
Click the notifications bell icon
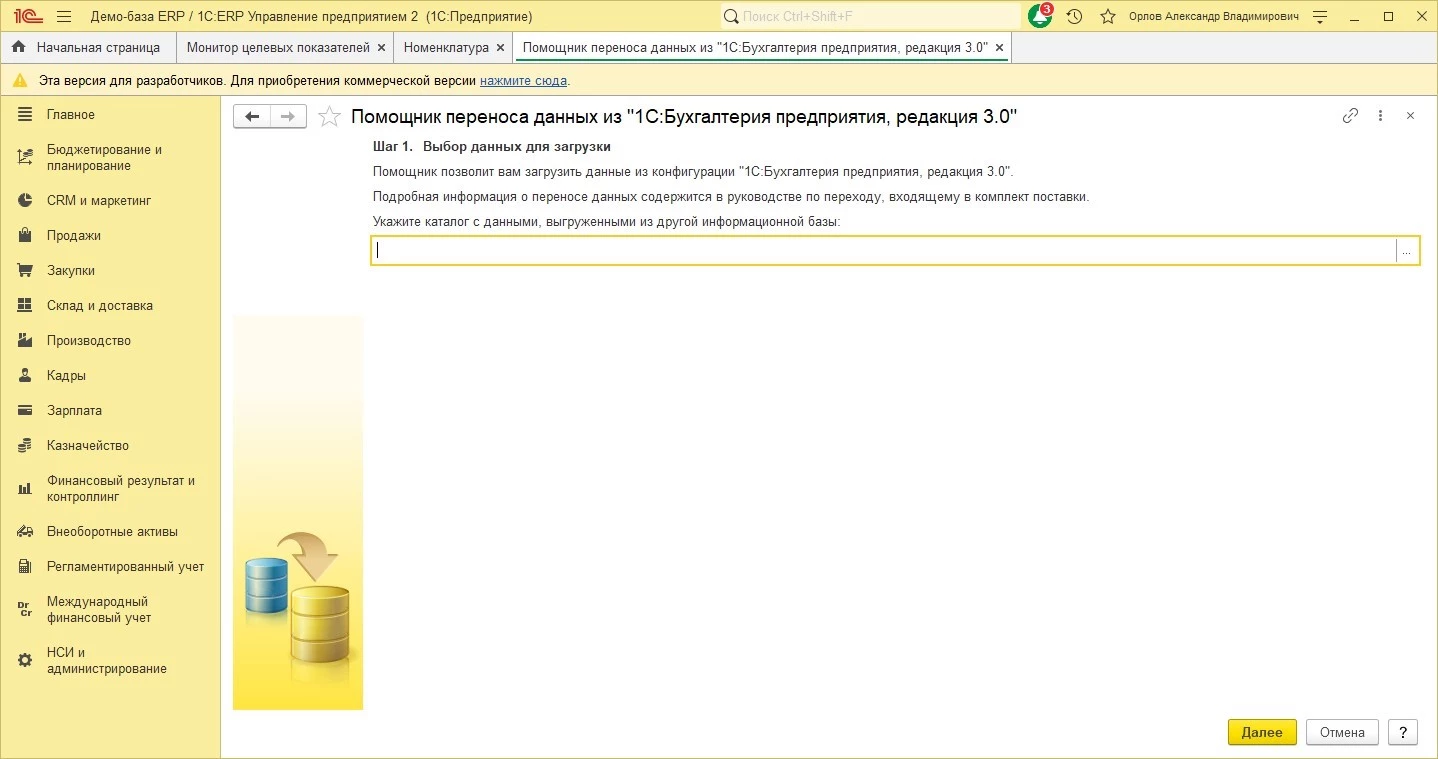click(x=1040, y=16)
